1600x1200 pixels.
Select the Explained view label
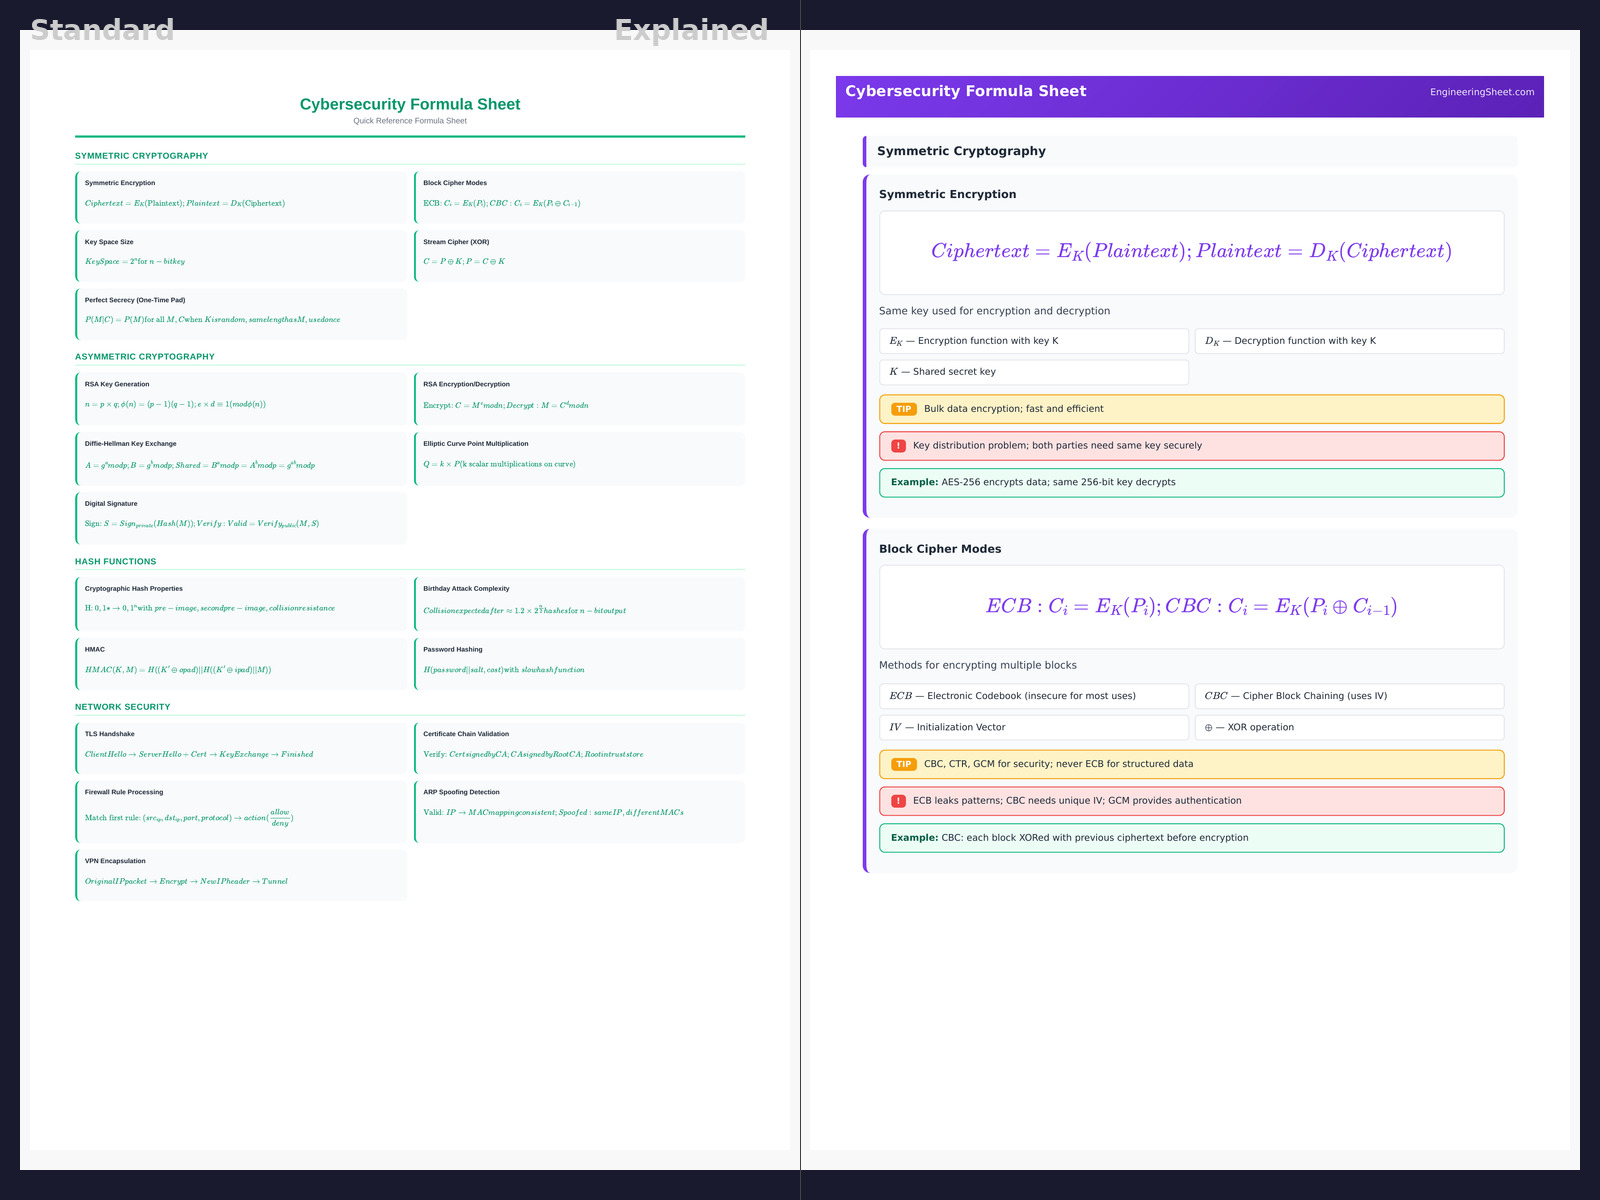point(691,30)
